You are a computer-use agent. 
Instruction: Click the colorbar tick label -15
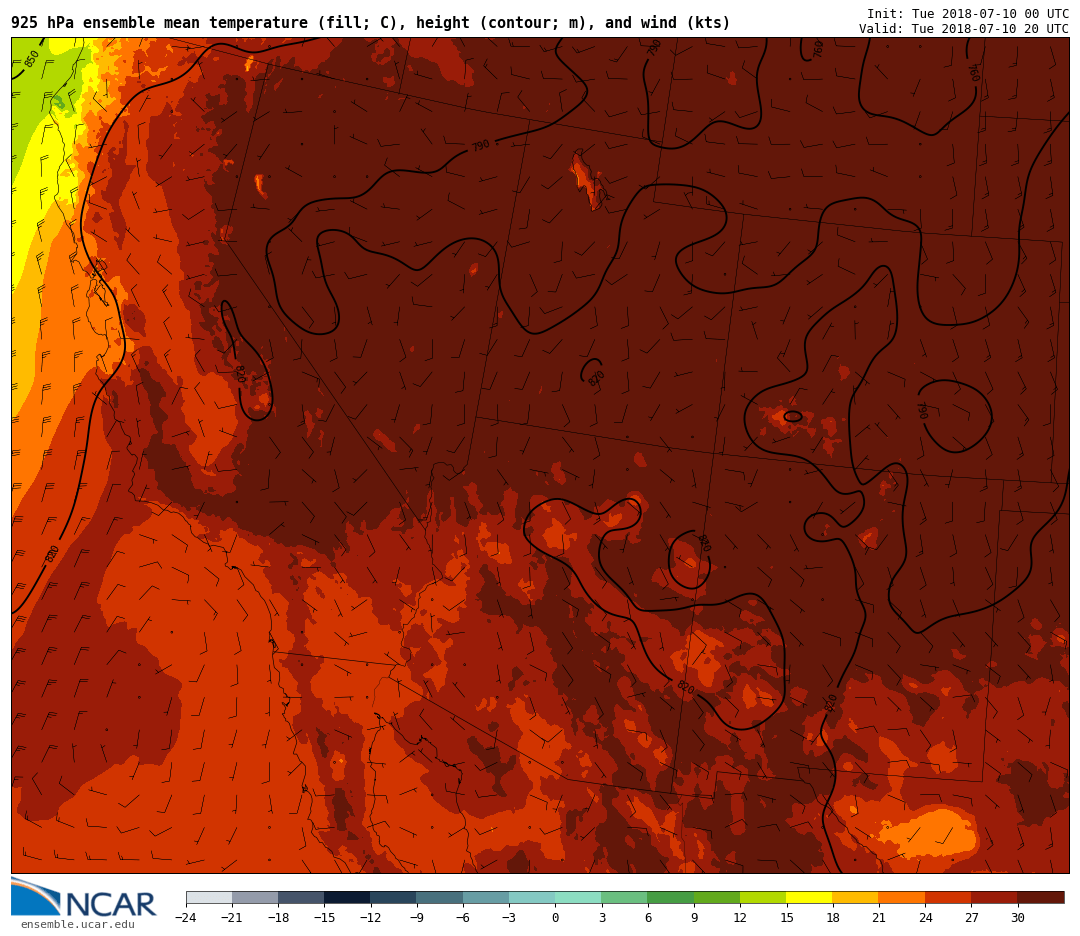click(x=324, y=918)
